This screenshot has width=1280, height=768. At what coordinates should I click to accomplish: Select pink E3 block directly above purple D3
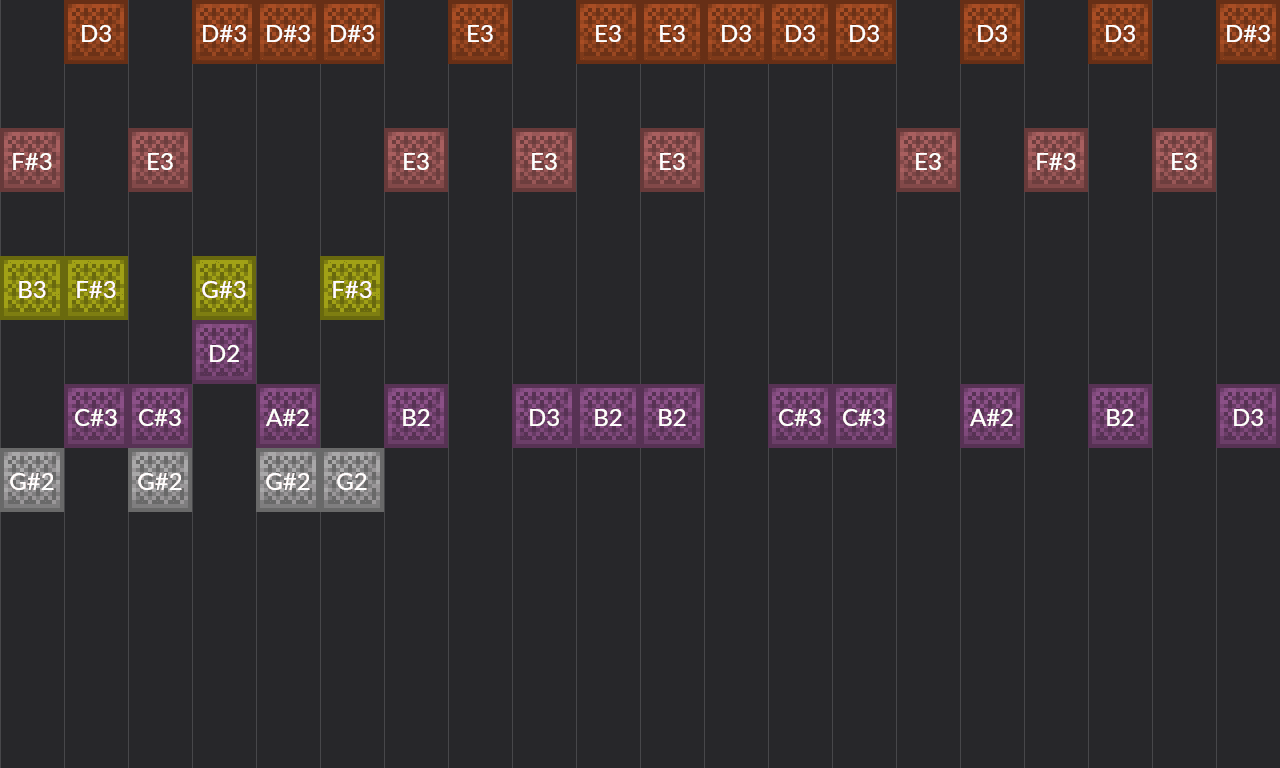click(x=544, y=160)
